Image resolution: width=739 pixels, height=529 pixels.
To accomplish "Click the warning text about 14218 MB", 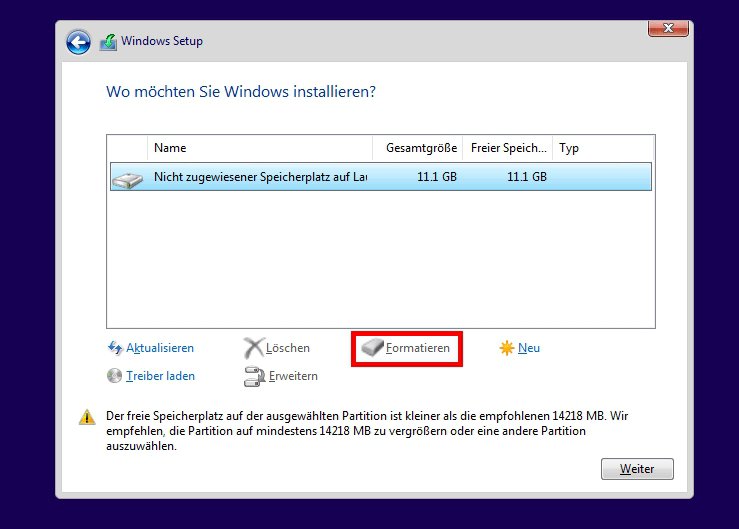I will 367,431.
